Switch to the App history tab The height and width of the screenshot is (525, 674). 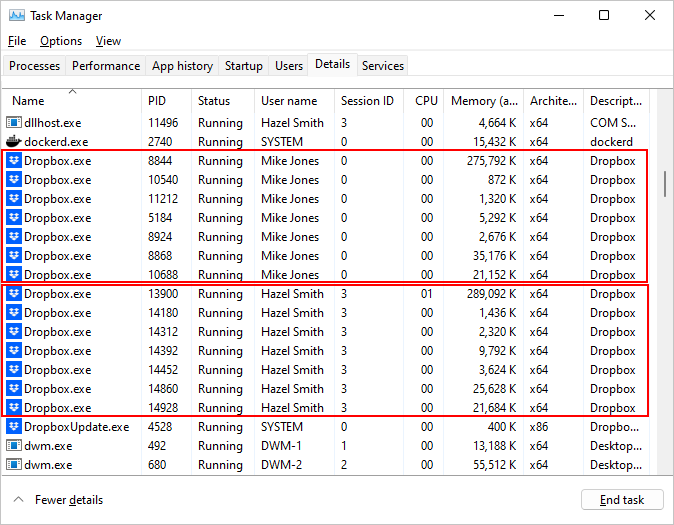pos(182,66)
